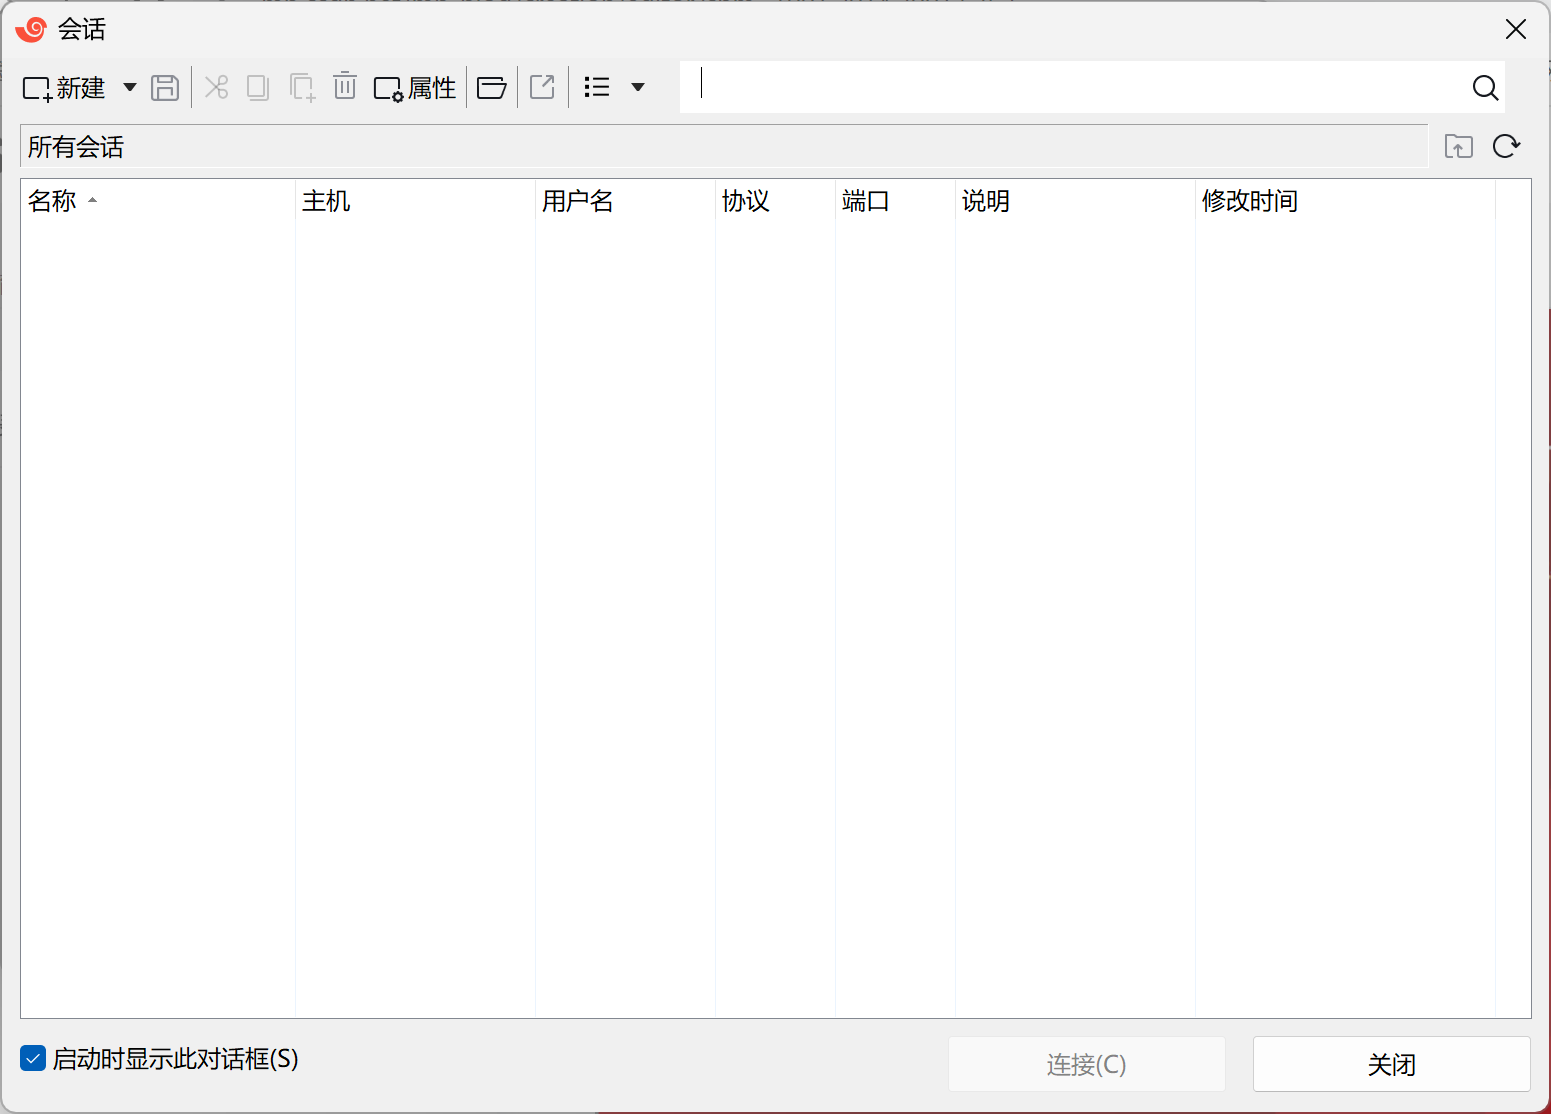Uncheck 启动时显示此对话框 checkbox

tap(33, 1058)
